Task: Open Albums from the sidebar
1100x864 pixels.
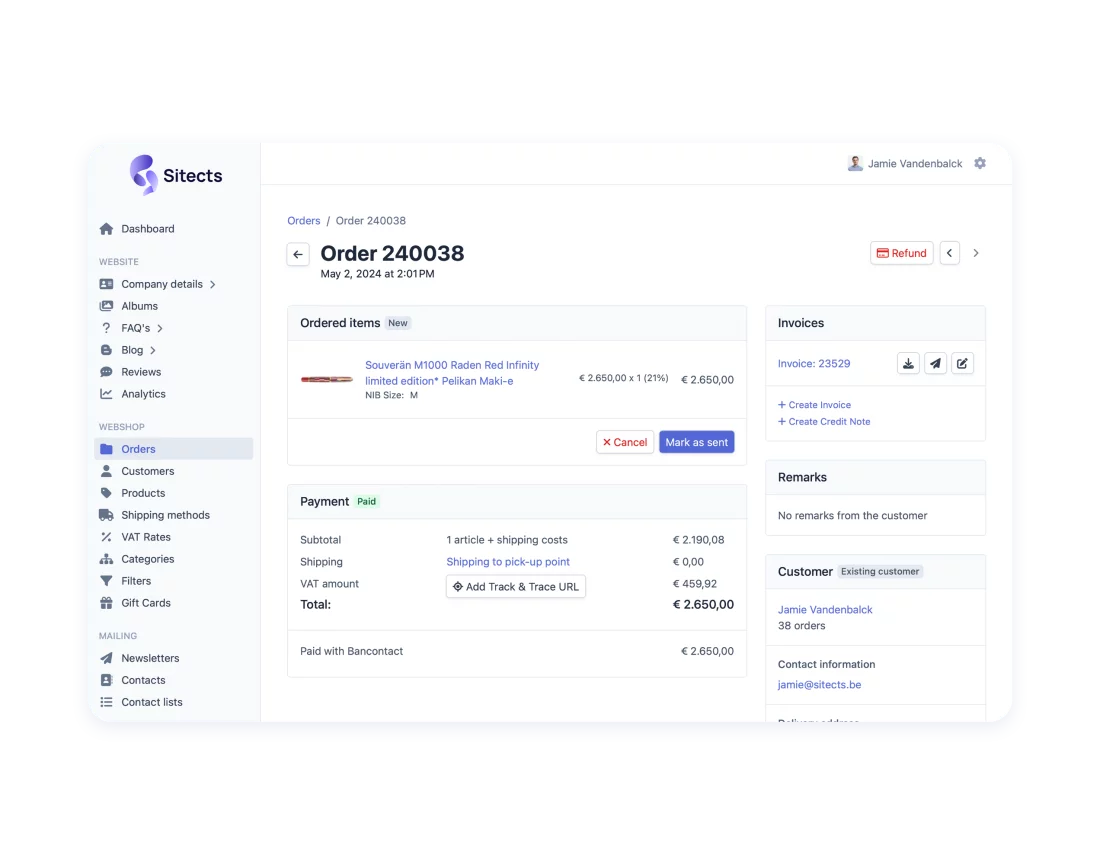Action: 139,306
